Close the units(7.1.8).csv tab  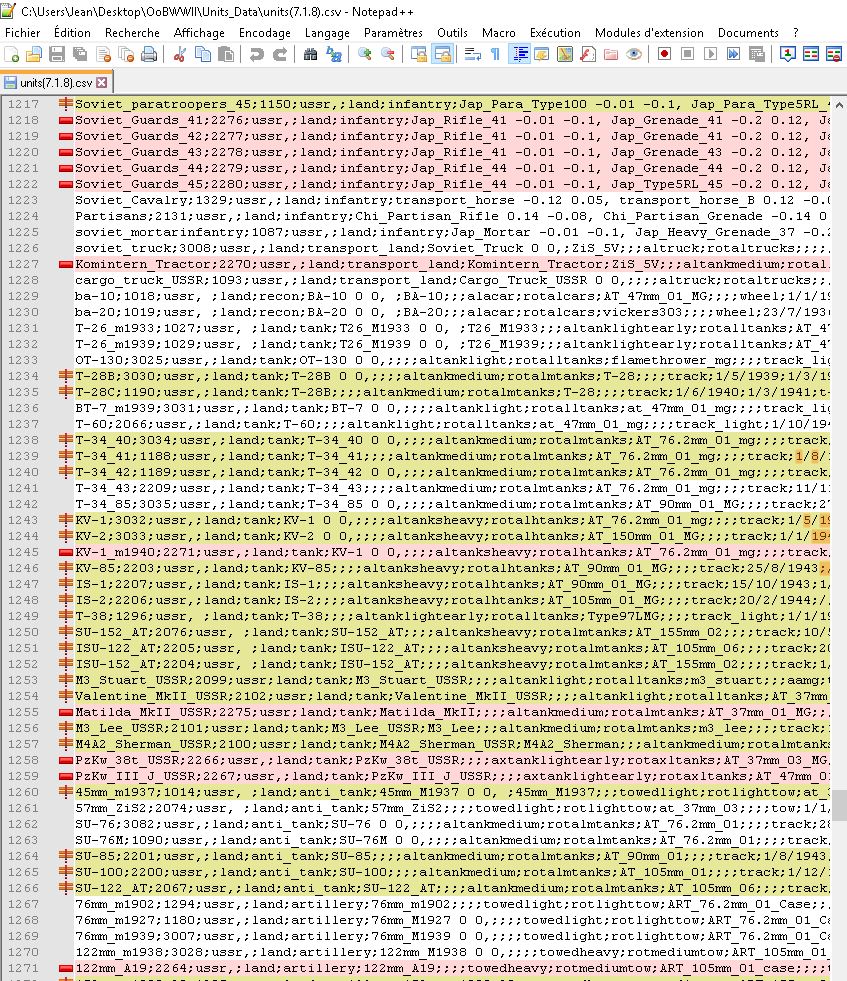point(101,82)
